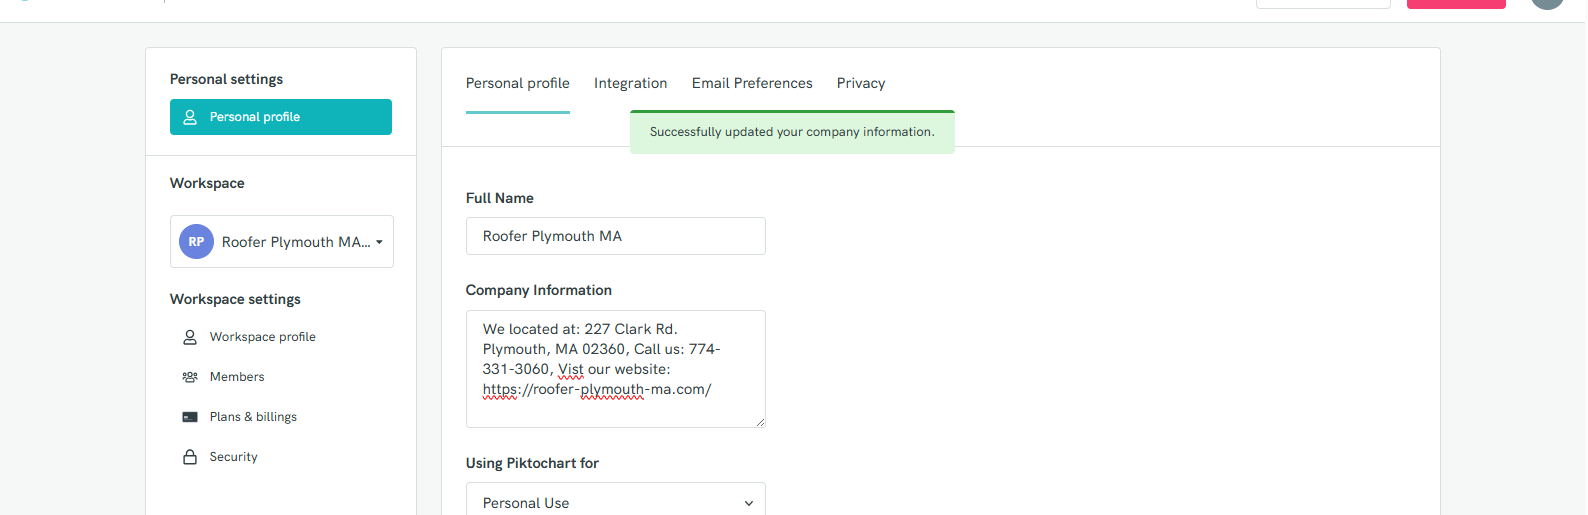
Task: Click the Personal profile user icon in sidebar
Action: coord(190,117)
